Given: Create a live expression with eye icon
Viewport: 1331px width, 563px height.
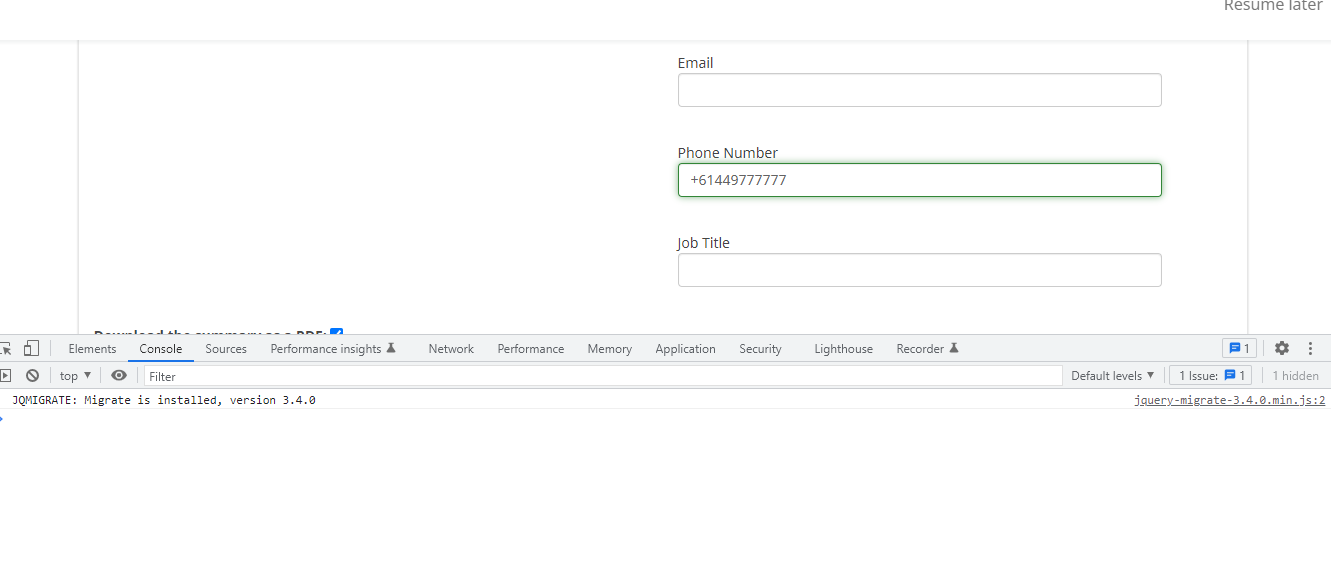Looking at the screenshot, I should tap(119, 376).
